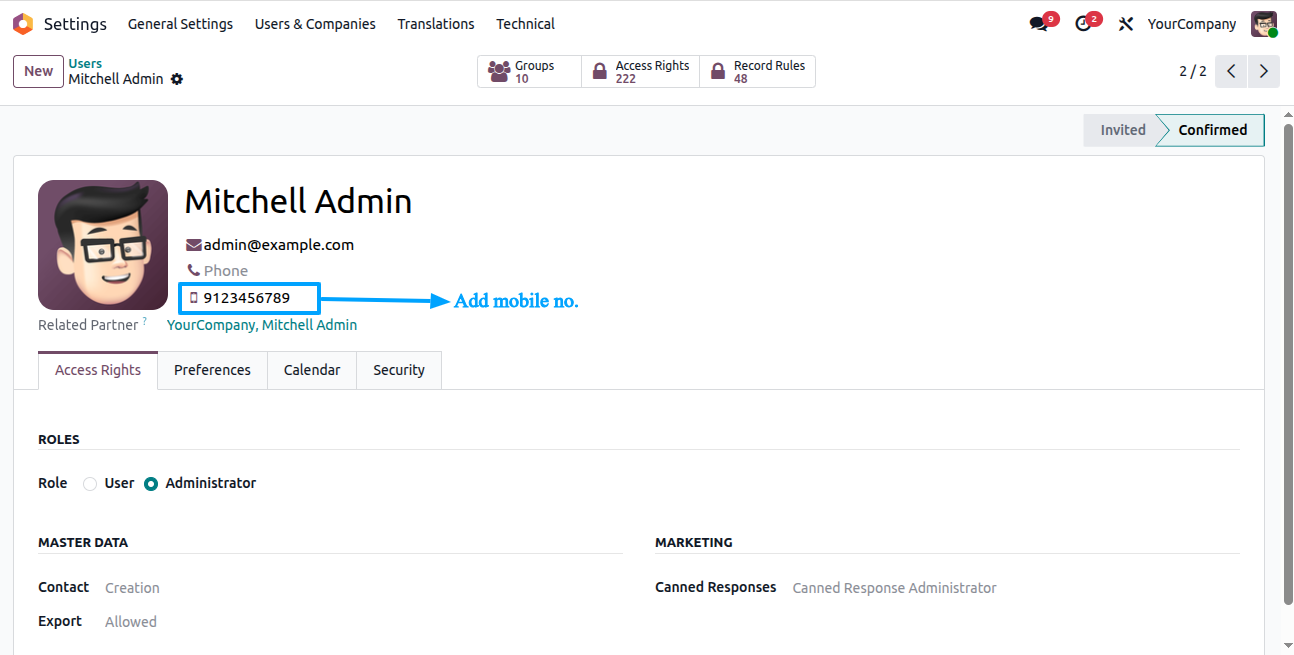
Task: Switch to the Calendar tab
Action: (x=312, y=370)
